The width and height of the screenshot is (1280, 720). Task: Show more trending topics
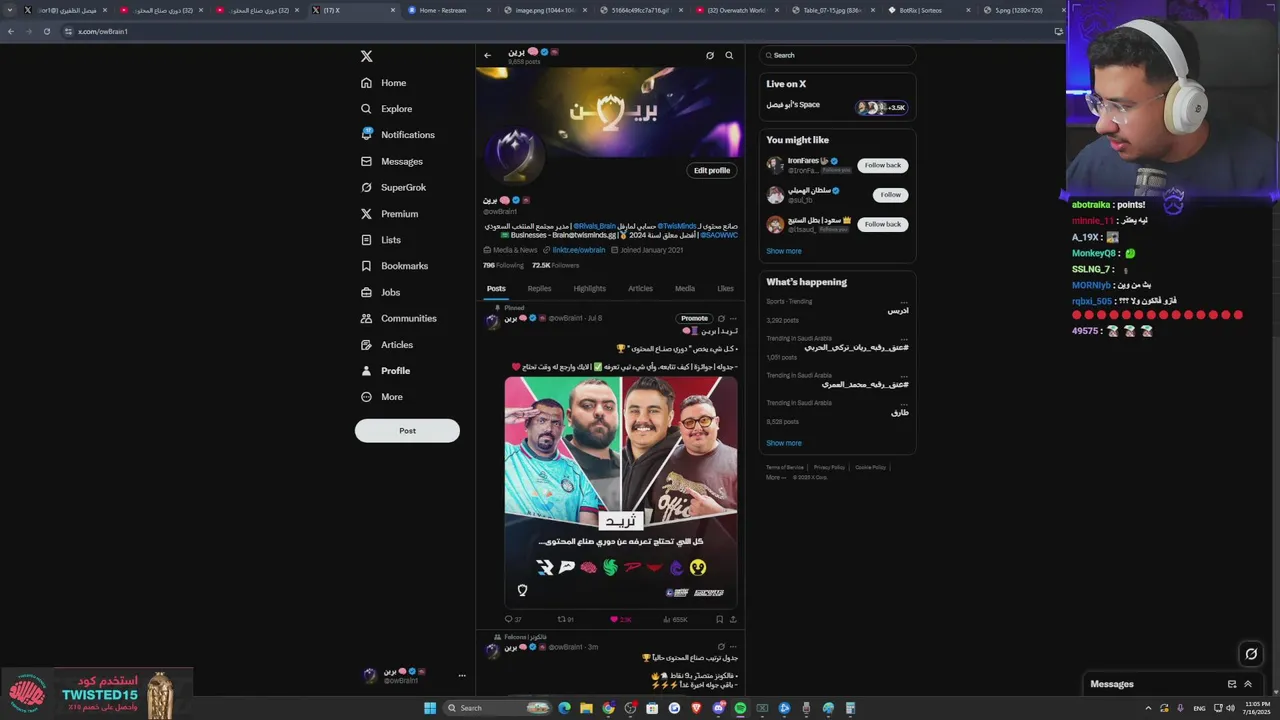784,443
